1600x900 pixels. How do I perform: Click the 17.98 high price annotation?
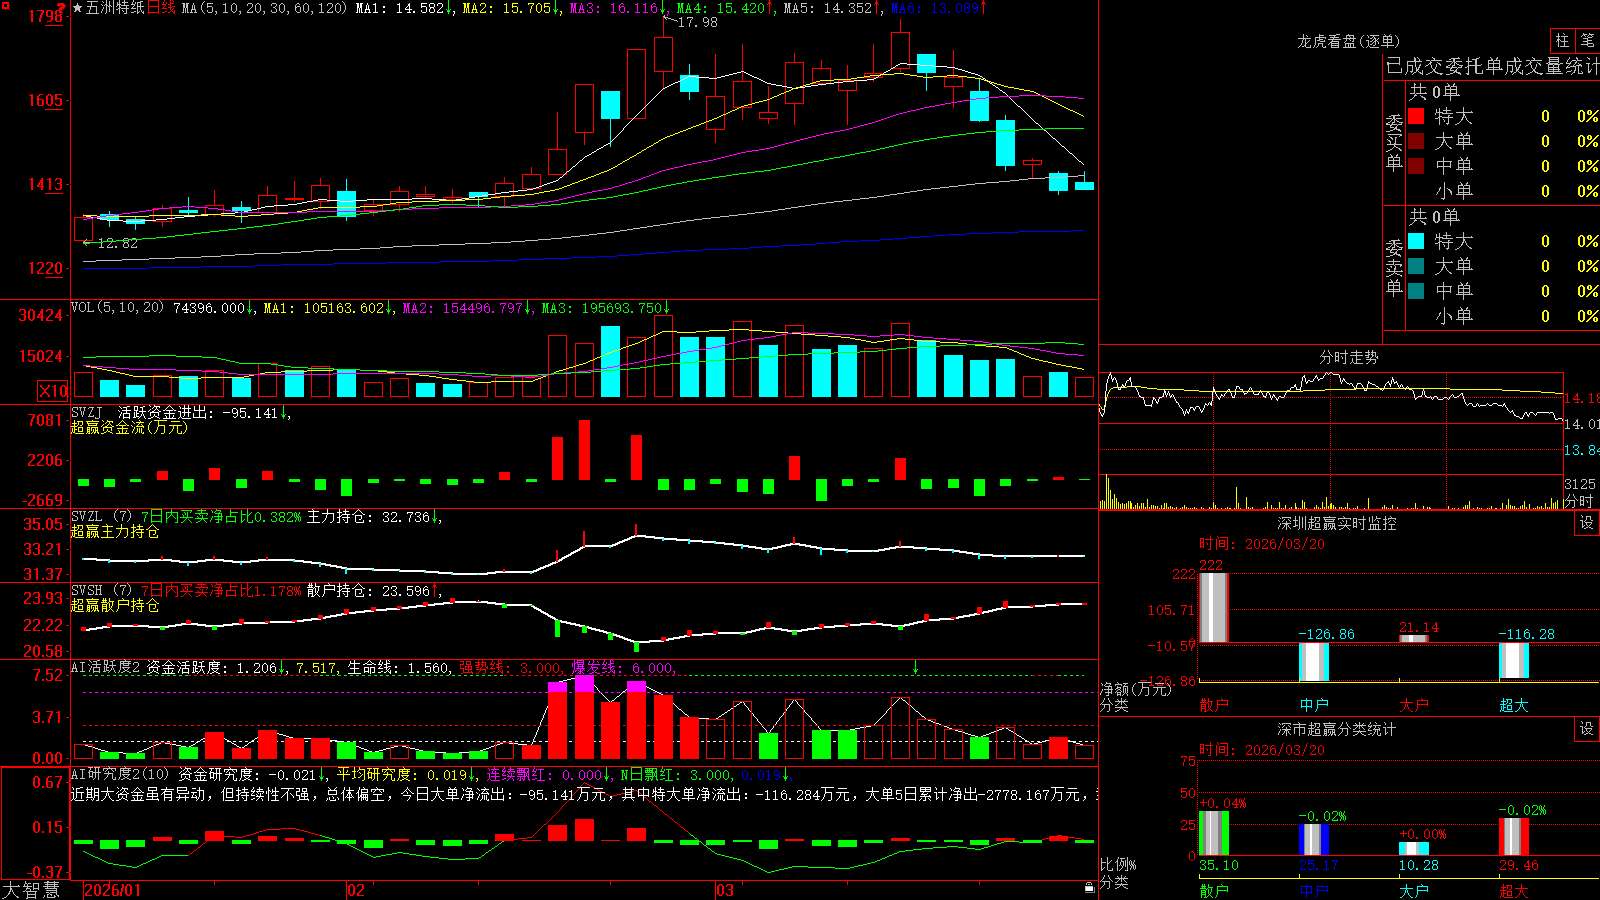698,22
